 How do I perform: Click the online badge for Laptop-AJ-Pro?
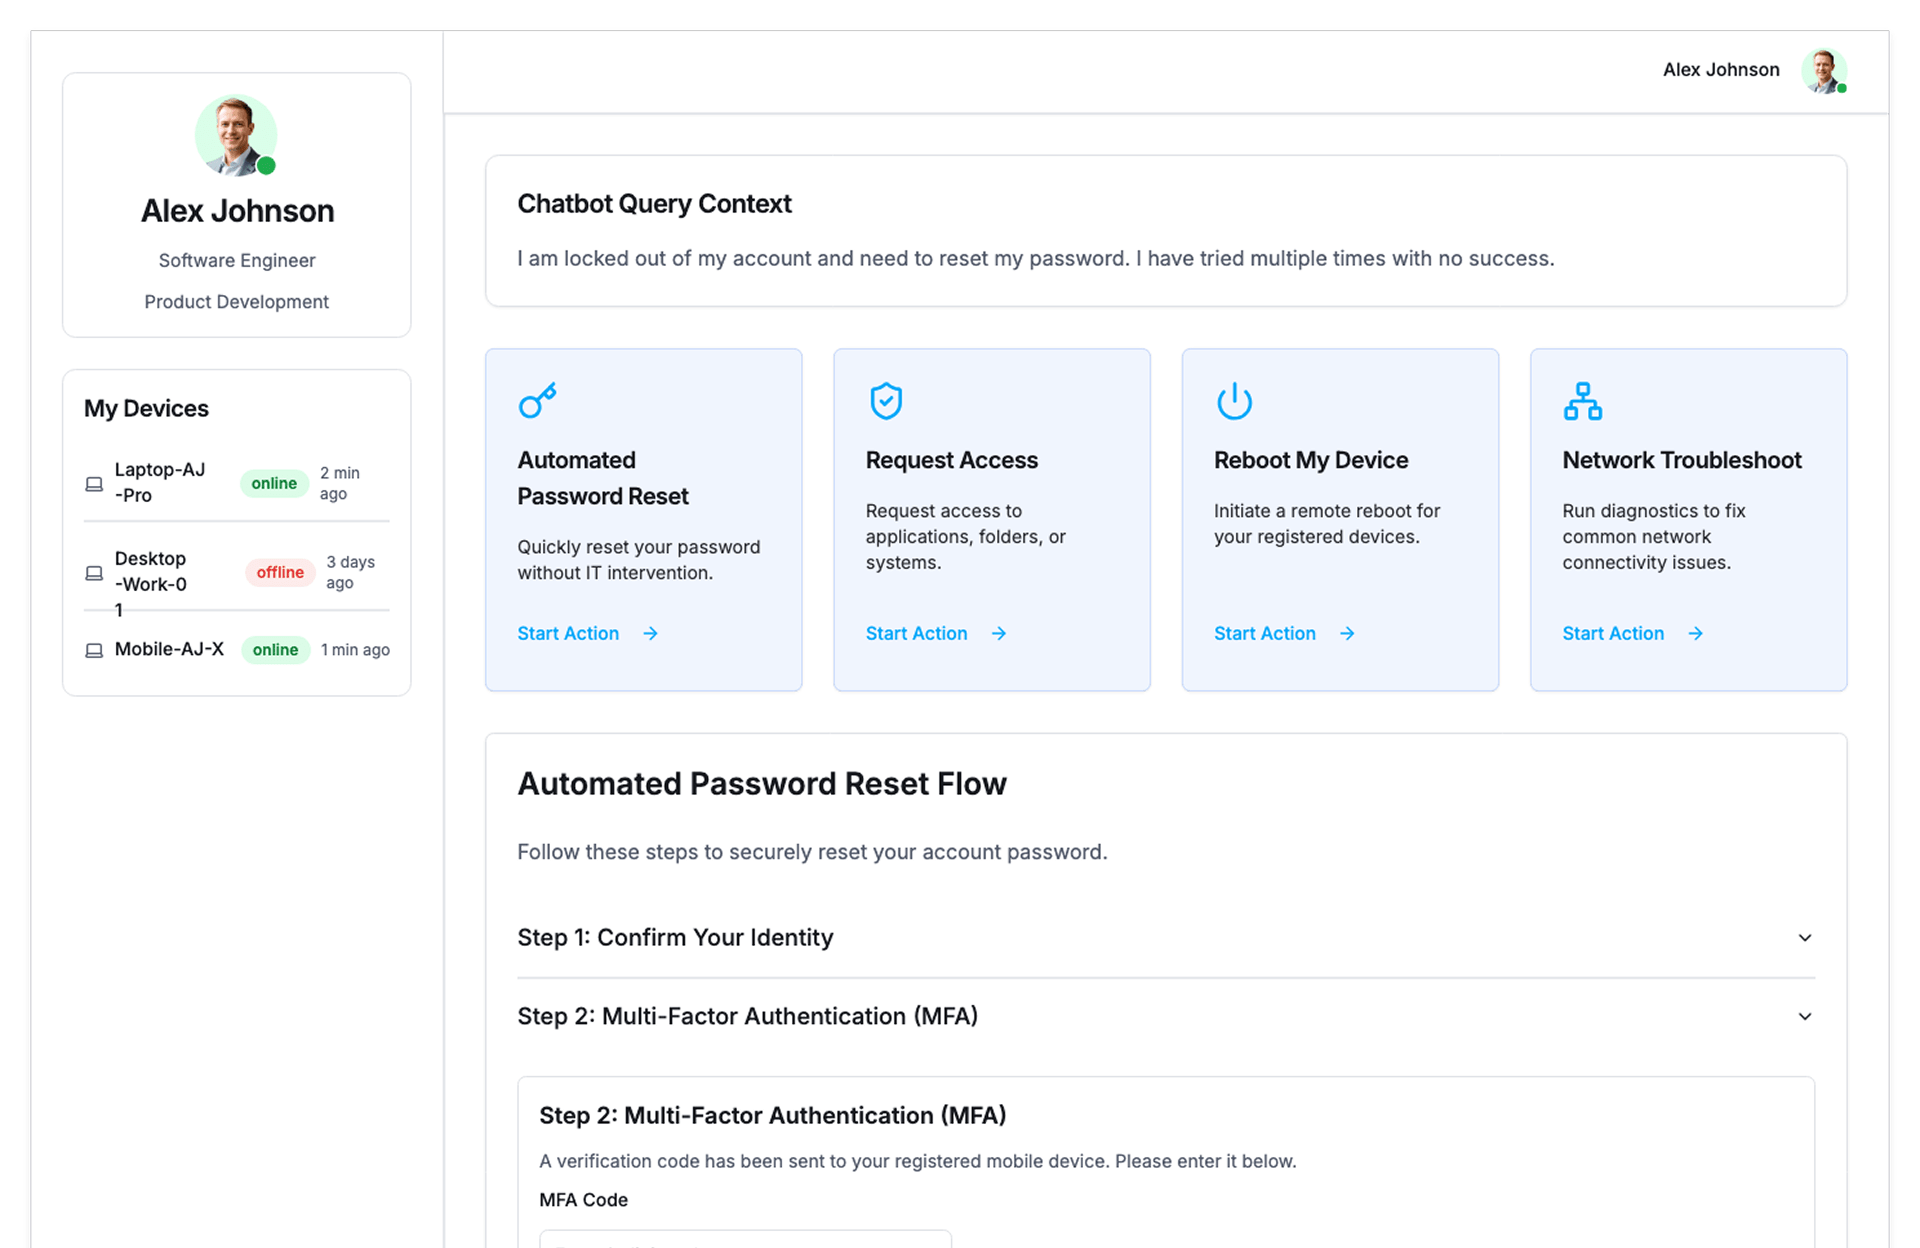point(274,484)
